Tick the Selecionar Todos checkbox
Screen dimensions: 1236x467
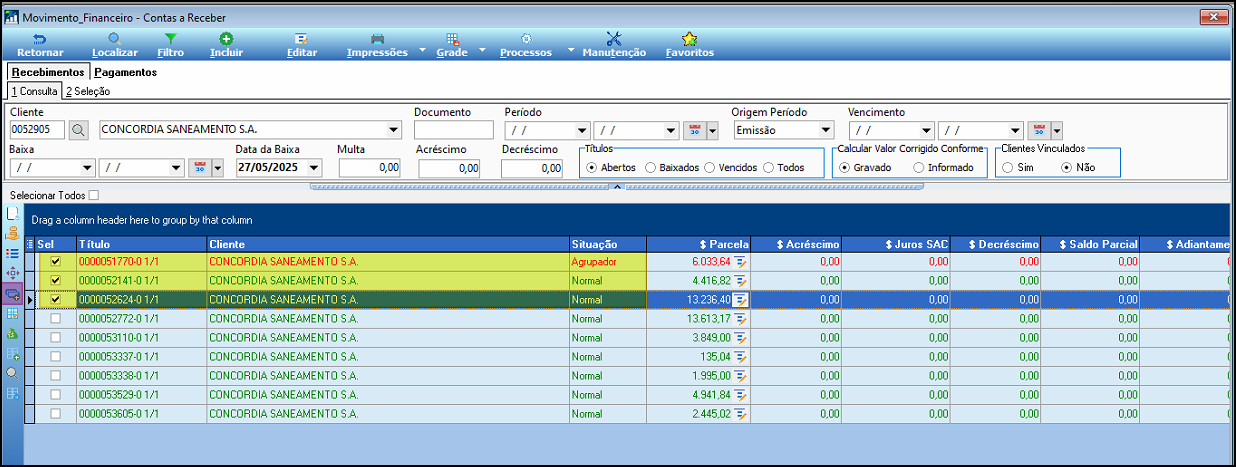pyautogui.click(x=94, y=195)
